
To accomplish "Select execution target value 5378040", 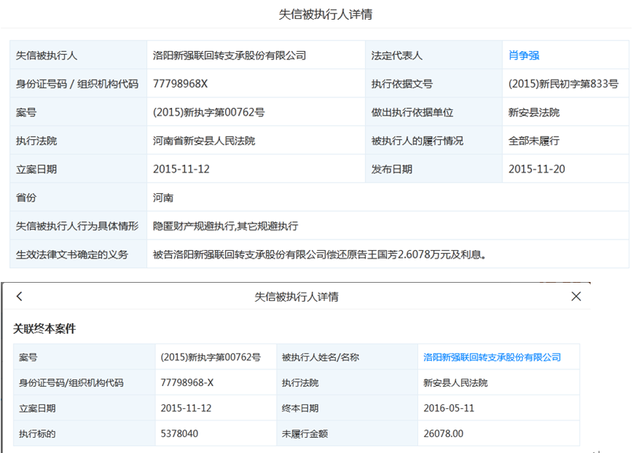I will 180,433.
